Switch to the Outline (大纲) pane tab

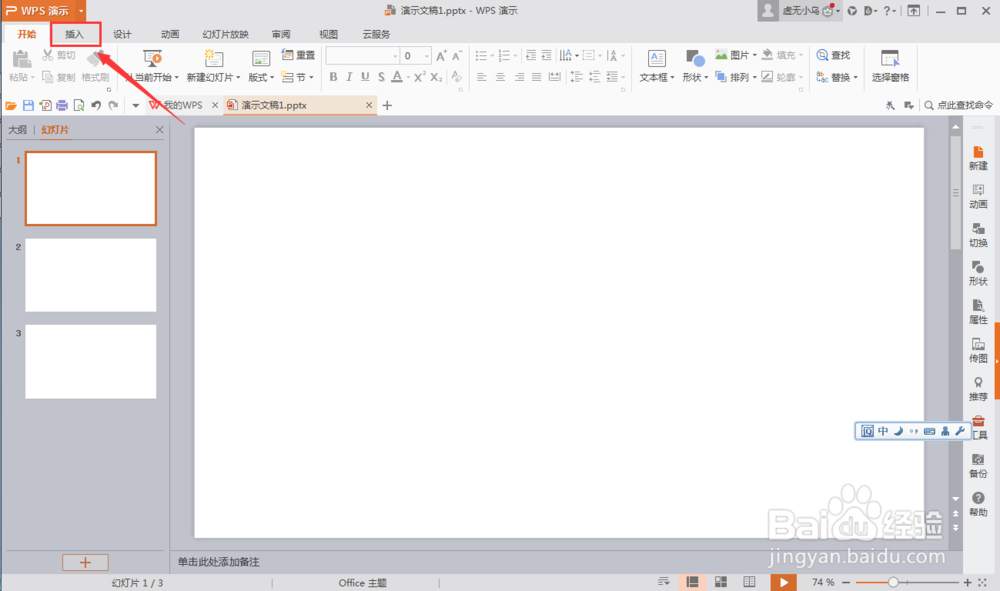pyautogui.click(x=17, y=130)
